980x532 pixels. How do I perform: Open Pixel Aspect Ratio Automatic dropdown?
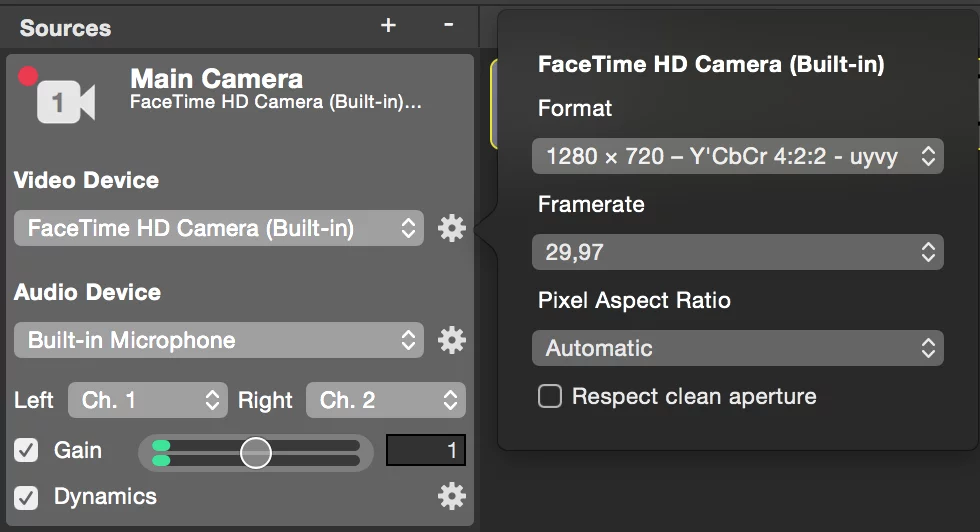738,348
